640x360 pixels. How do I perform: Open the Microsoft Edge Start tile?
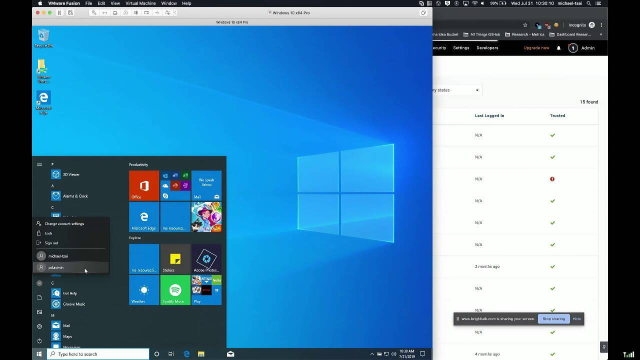click(144, 217)
